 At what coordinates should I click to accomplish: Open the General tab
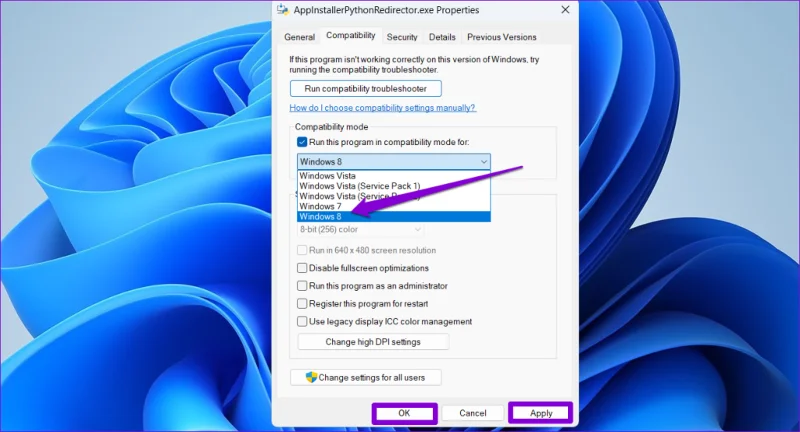point(299,37)
